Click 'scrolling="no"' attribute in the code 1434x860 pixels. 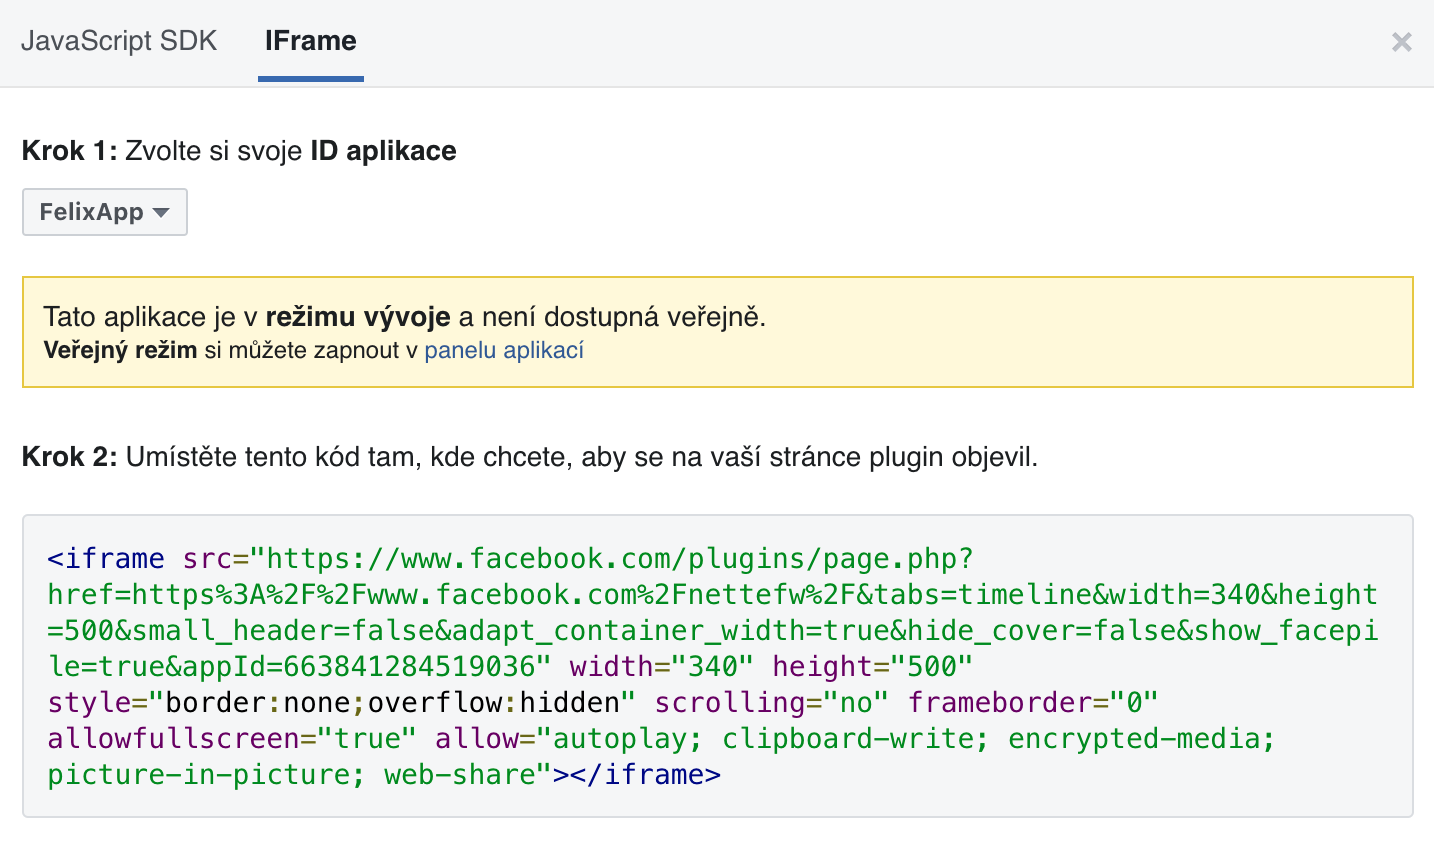click(x=772, y=703)
